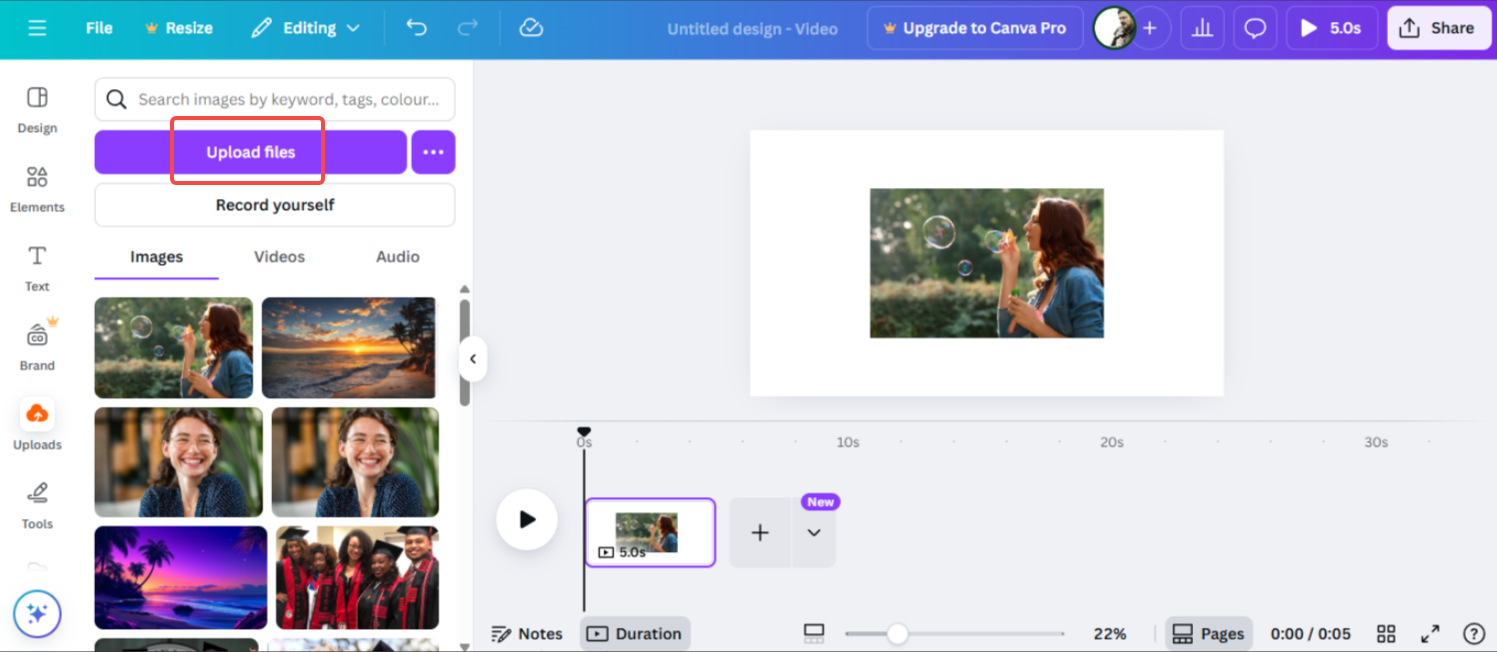Click the Share button
The image size is (1497, 652).
pyautogui.click(x=1438, y=28)
